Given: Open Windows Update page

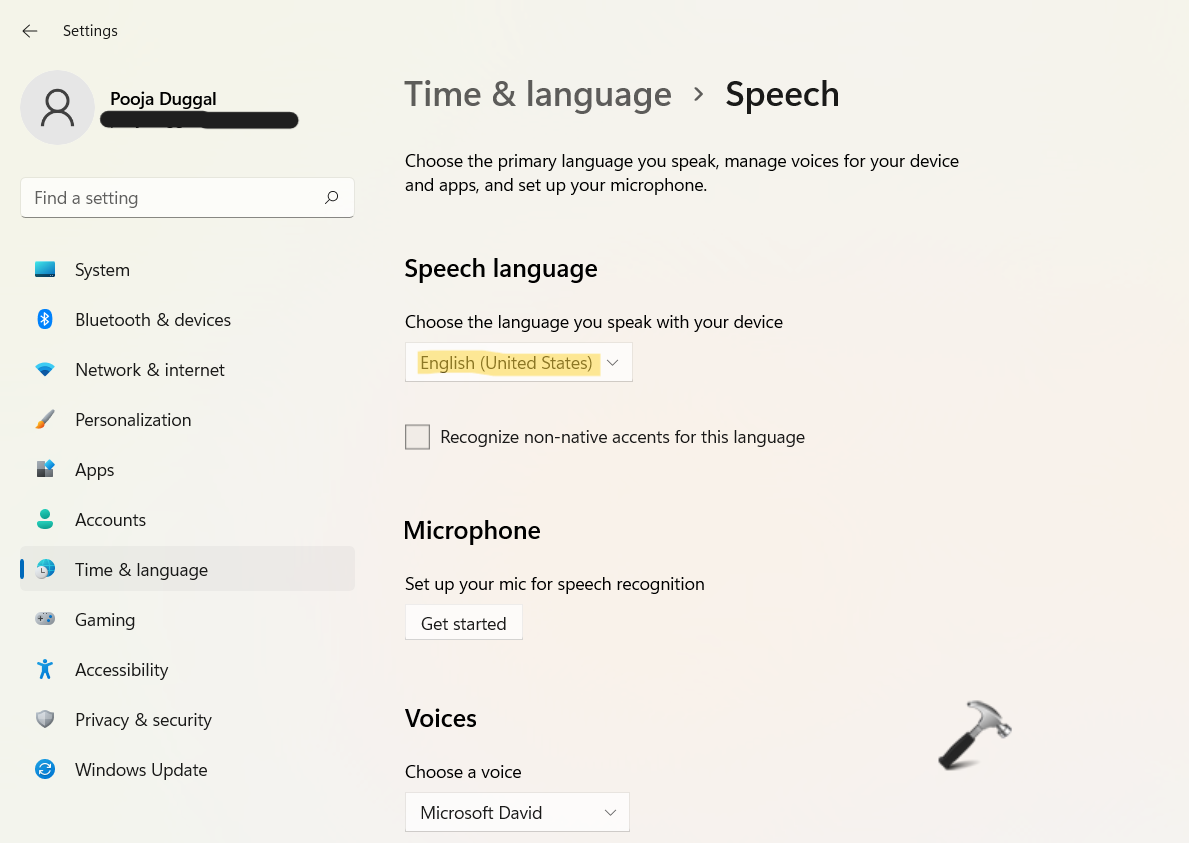Looking at the screenshot, I should coord(187,770).
